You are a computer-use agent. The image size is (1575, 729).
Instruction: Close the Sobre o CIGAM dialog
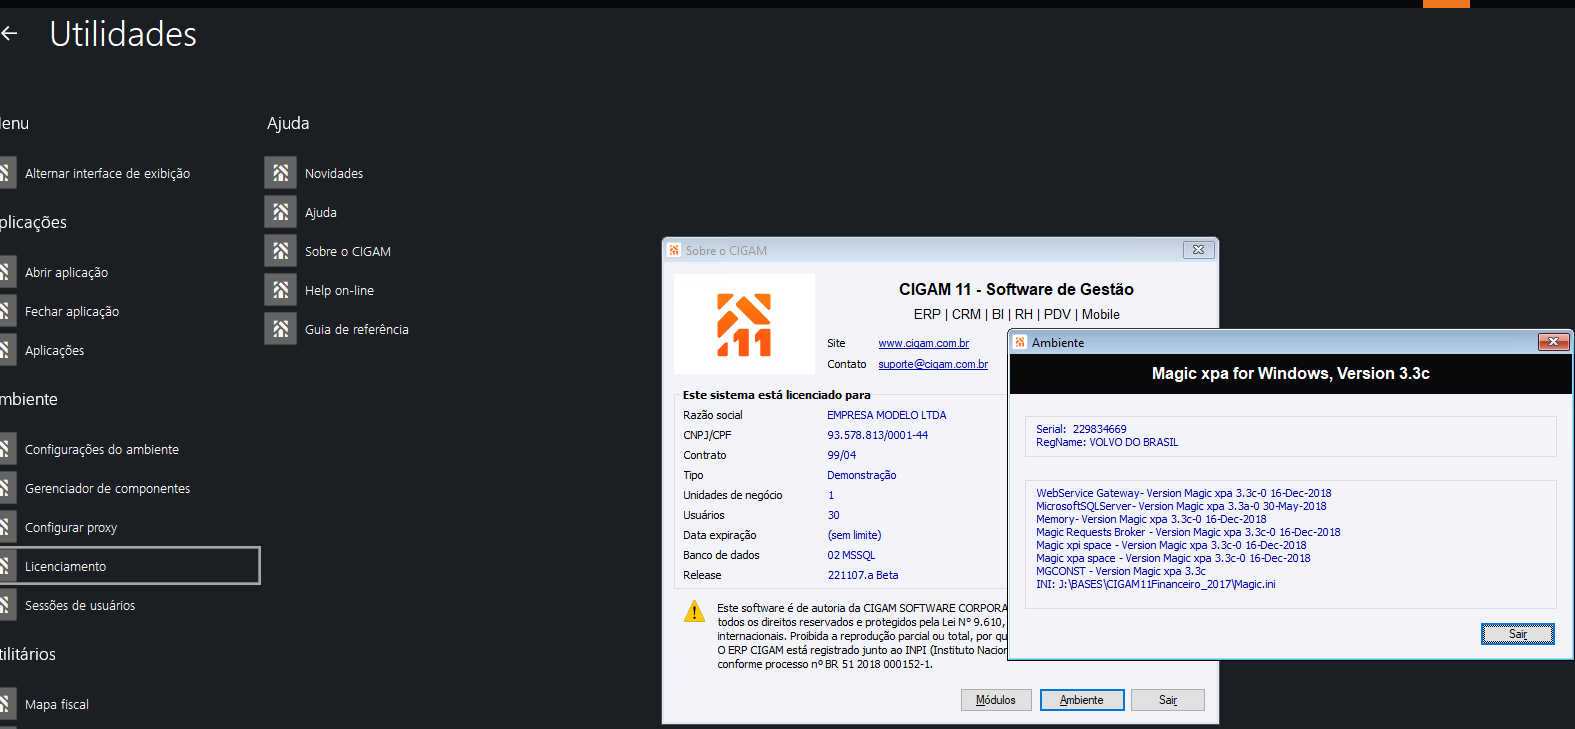pyautogui.click(x=1198, y=250)
